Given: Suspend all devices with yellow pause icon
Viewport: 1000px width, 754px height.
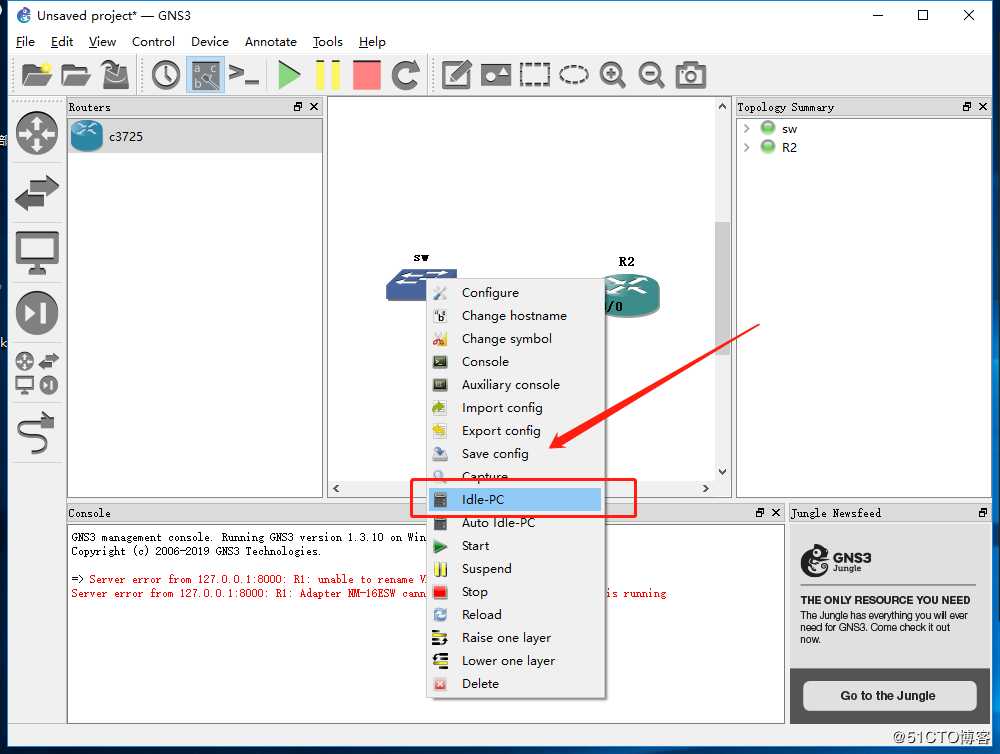Looking at the screenshot, I should 328,75.
